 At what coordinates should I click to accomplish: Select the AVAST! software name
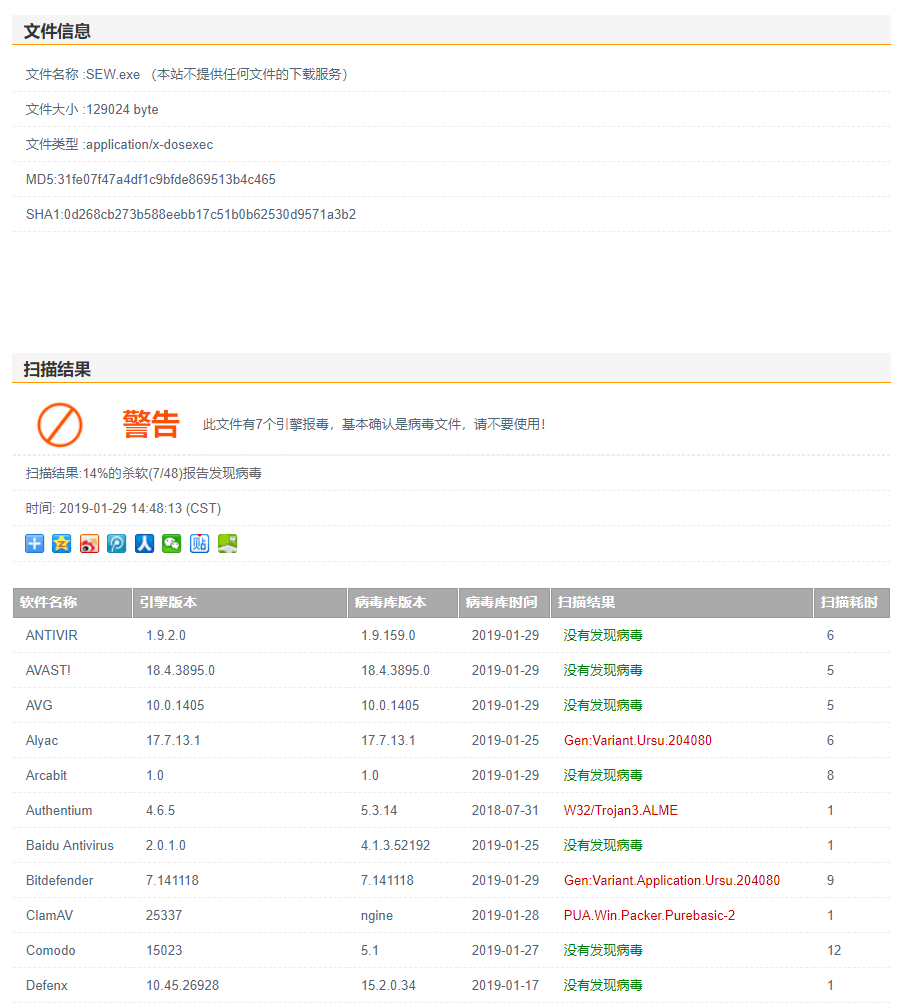tap(48, 670)
